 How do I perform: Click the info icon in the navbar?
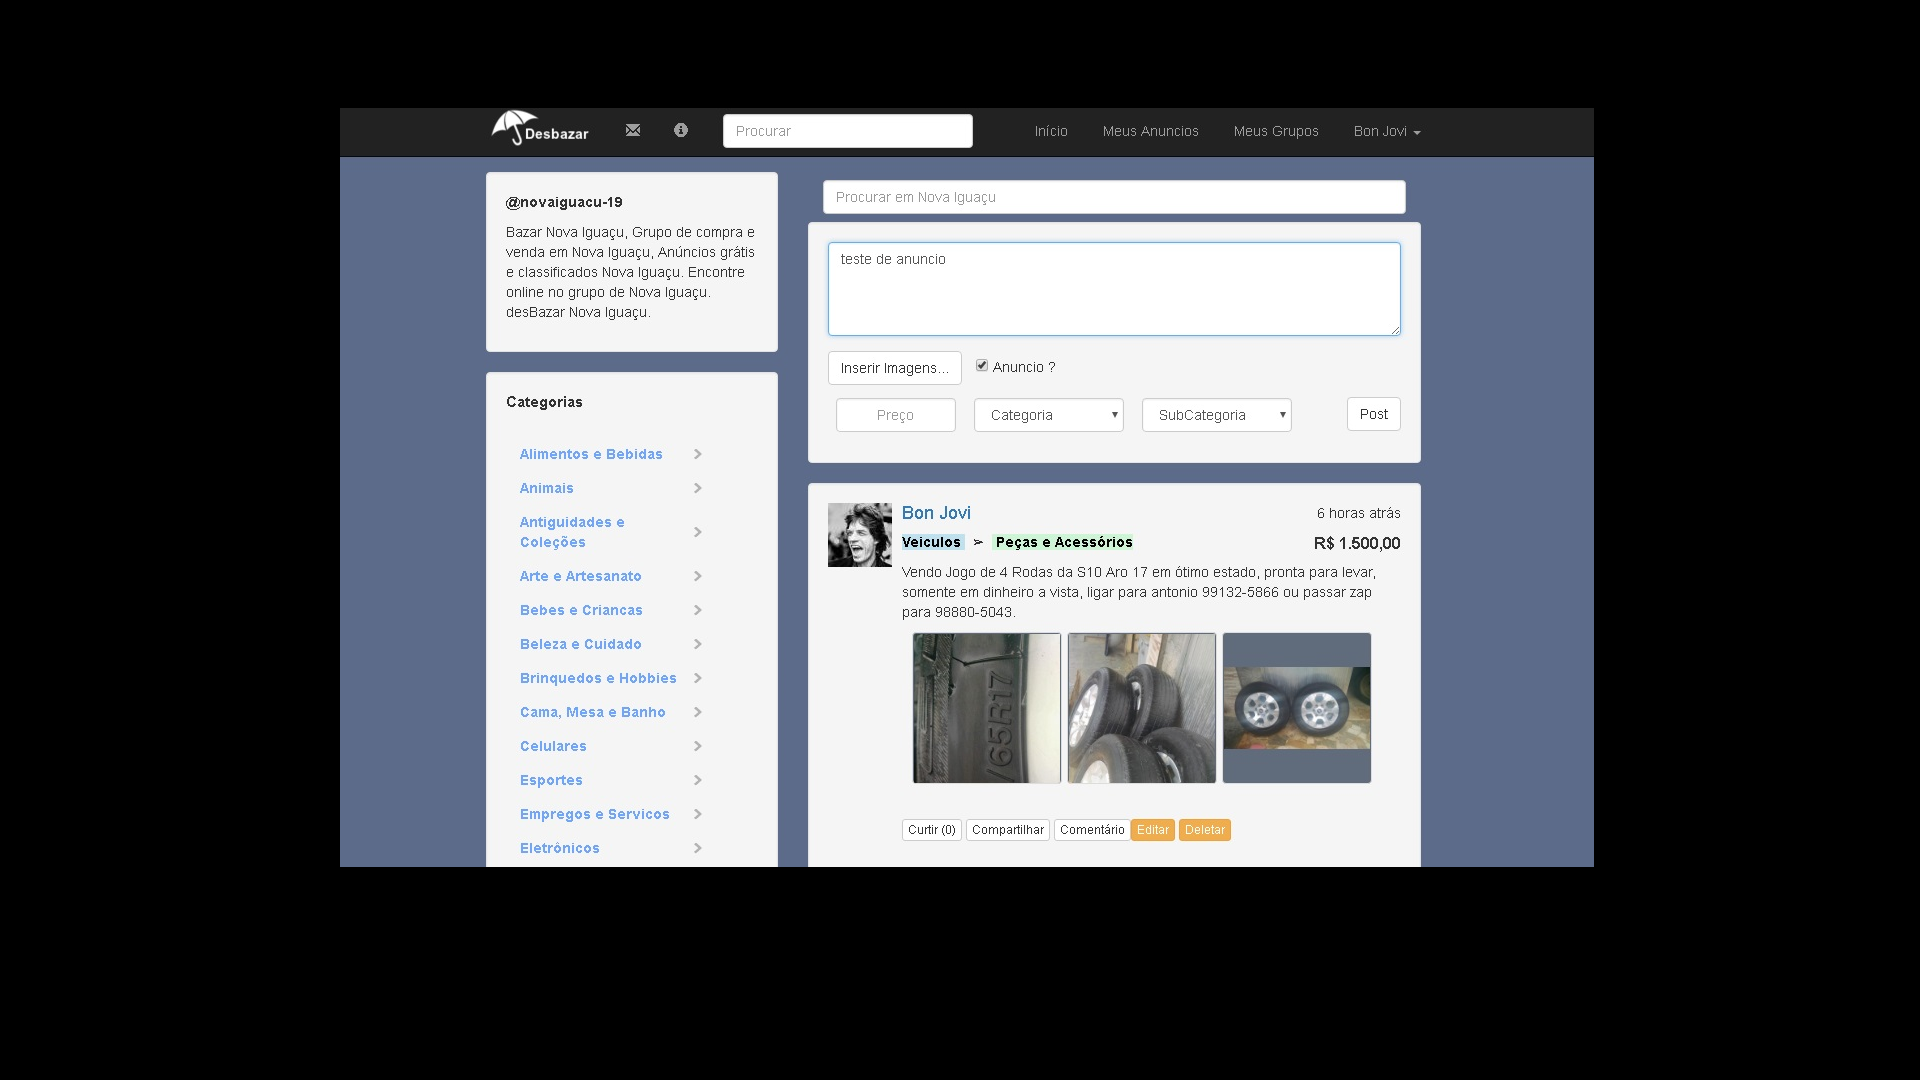pyautogui.click(x=681, y=130)
